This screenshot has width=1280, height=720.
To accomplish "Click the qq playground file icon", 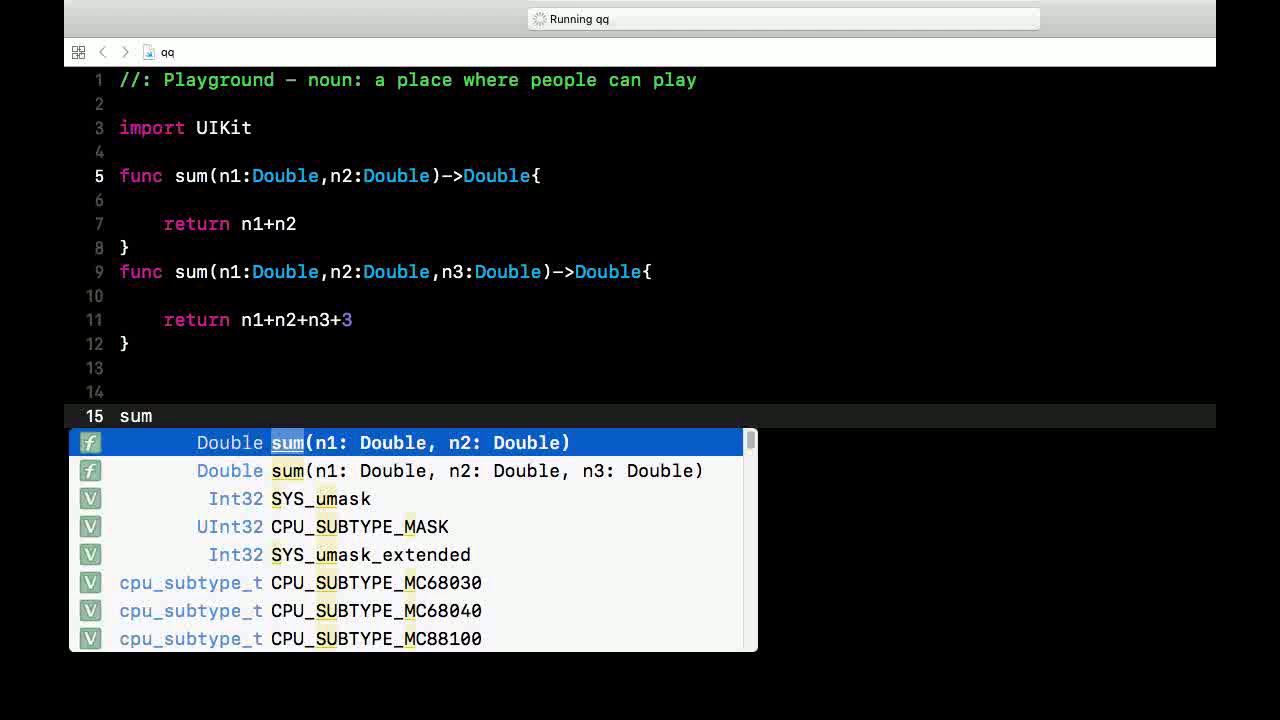I will pyautogui.click(x=149, y=52).
